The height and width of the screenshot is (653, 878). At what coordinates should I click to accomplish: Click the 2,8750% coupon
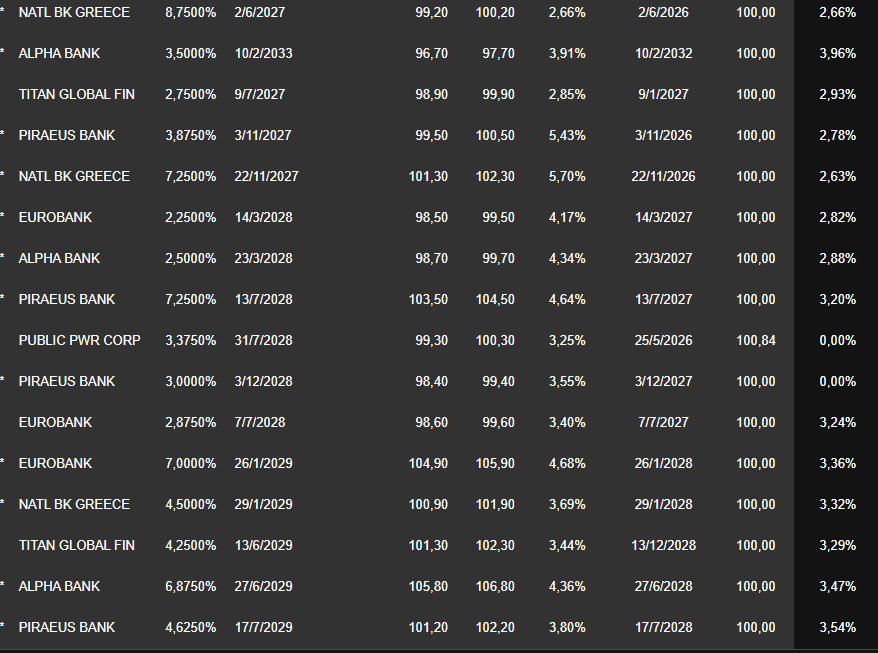(x=190, y=421)
